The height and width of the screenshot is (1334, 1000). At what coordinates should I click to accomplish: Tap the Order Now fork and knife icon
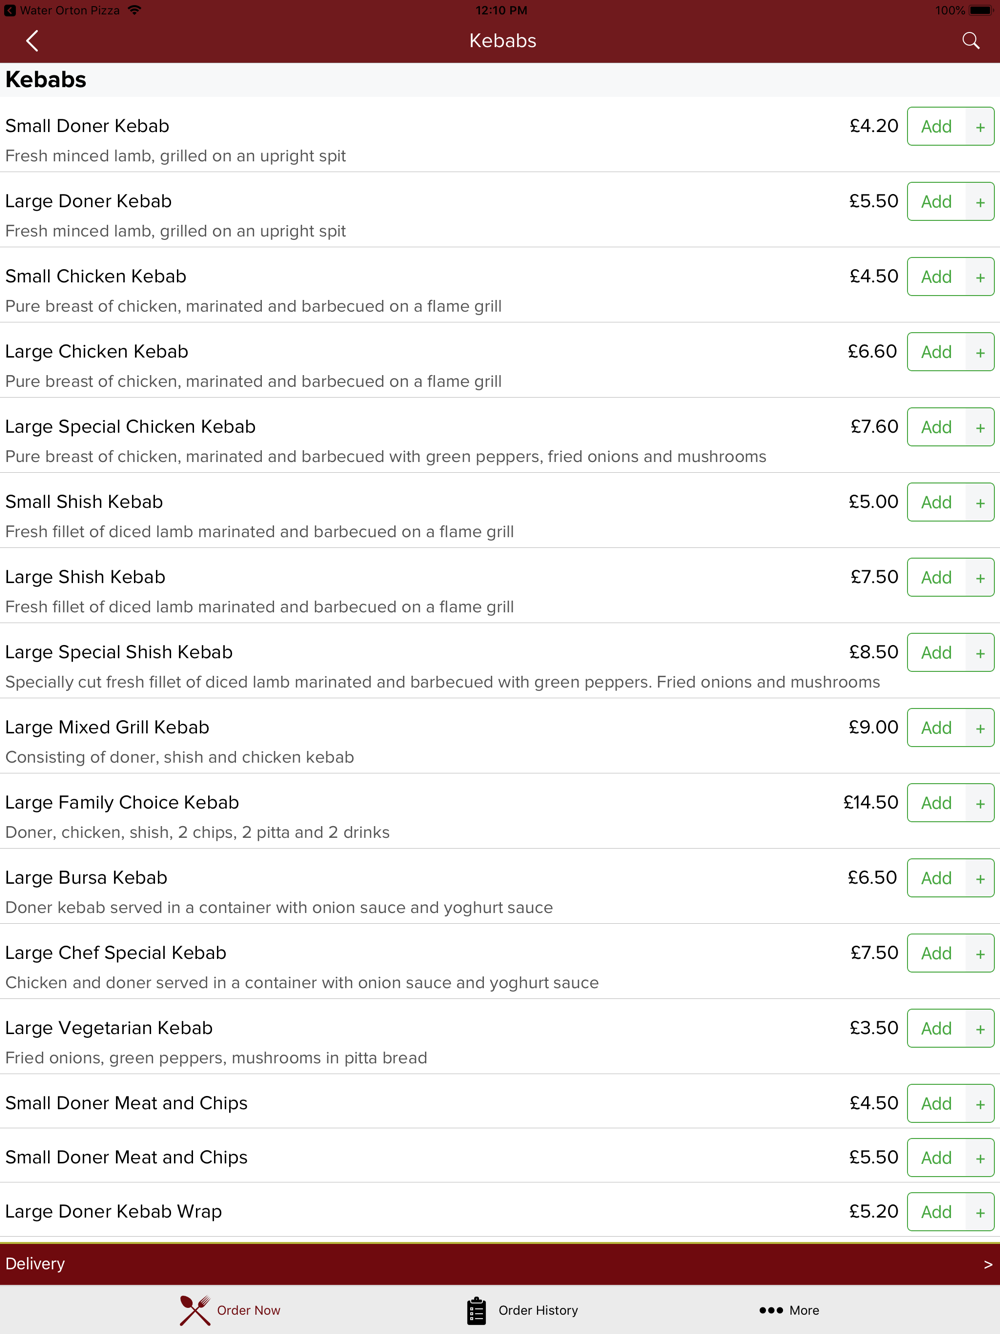pyautogui.click(x=195, y=1310)
